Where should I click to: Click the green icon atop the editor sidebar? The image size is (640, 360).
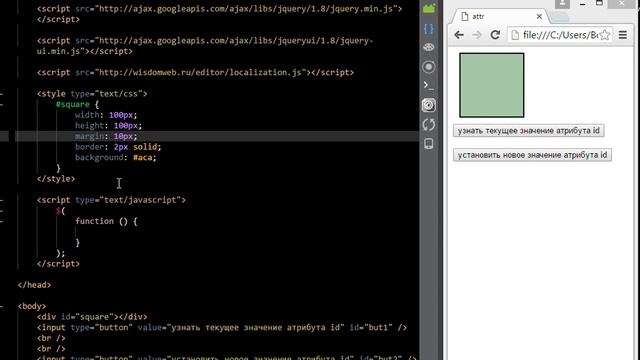coord(429,8)
